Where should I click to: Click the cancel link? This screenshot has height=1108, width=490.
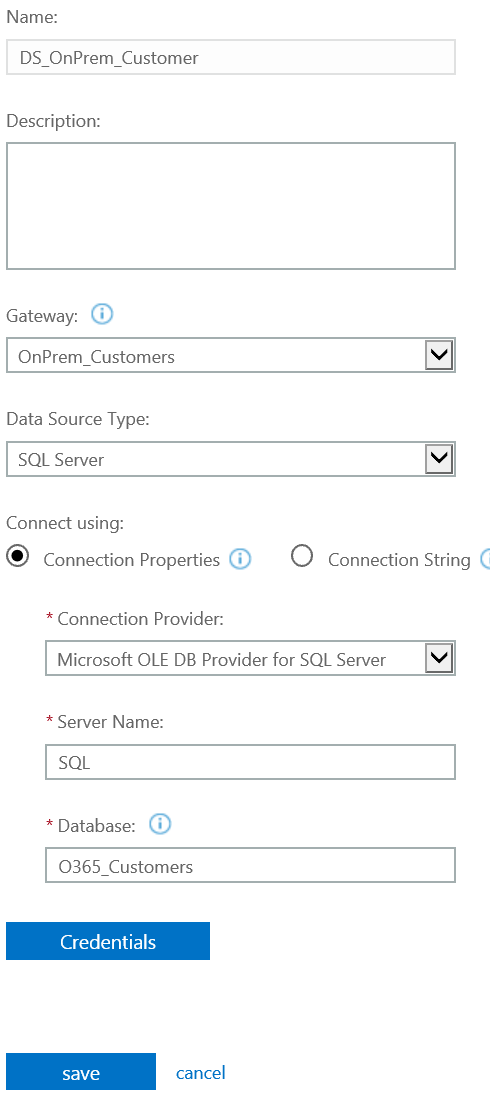[201, 1073]
